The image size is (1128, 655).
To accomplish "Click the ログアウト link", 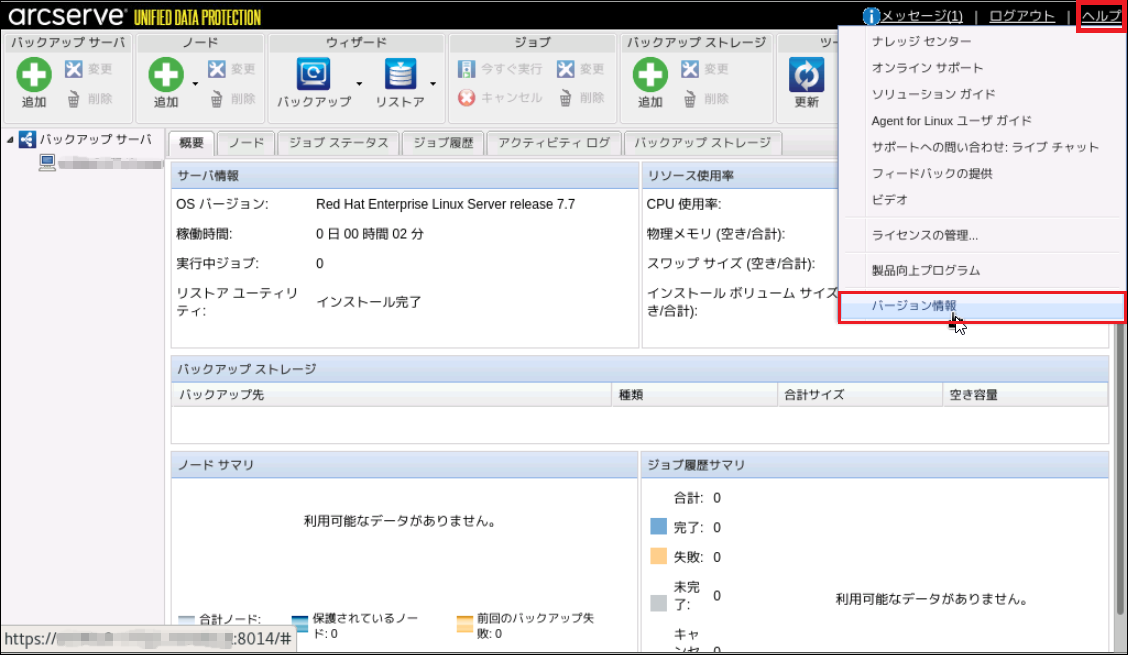I will [x=1021, y=16].
